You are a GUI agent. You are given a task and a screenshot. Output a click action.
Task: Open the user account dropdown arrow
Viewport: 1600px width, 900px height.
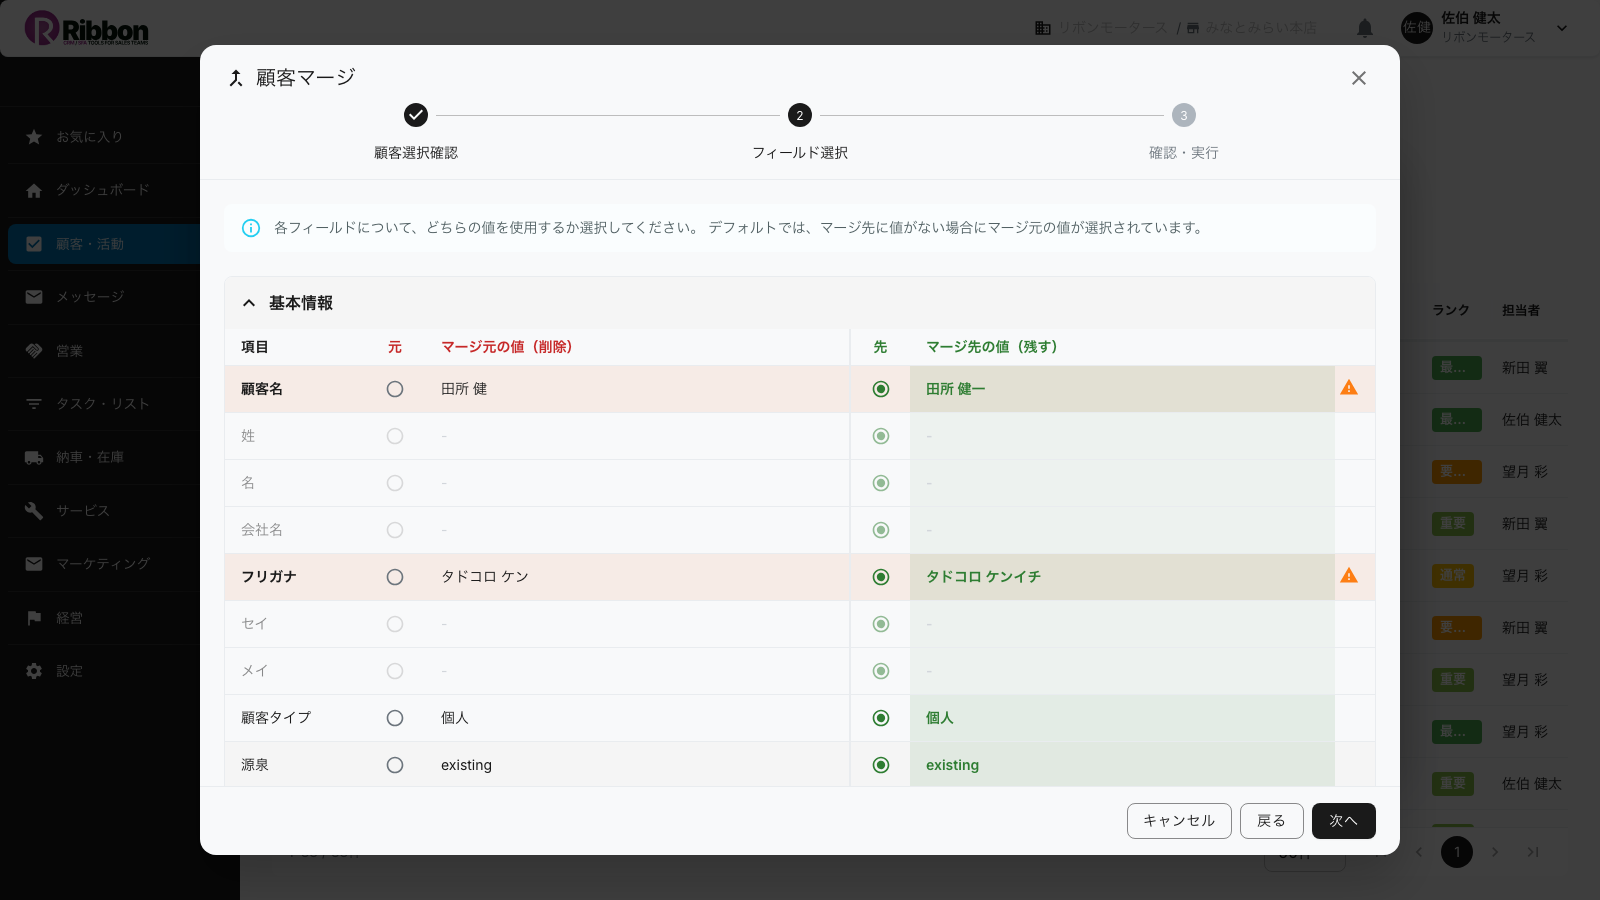coord(1562,28)
